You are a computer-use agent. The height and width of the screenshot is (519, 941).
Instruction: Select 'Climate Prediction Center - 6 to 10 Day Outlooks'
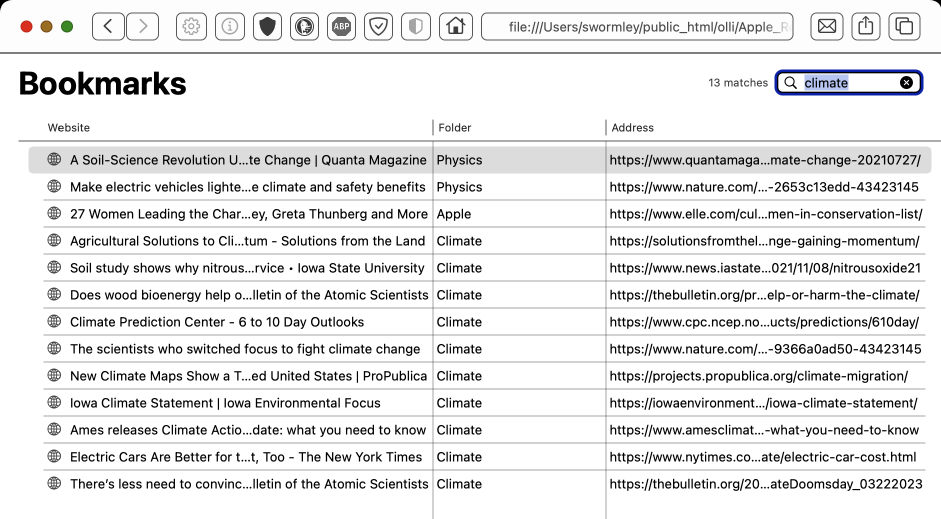point(217,322)
